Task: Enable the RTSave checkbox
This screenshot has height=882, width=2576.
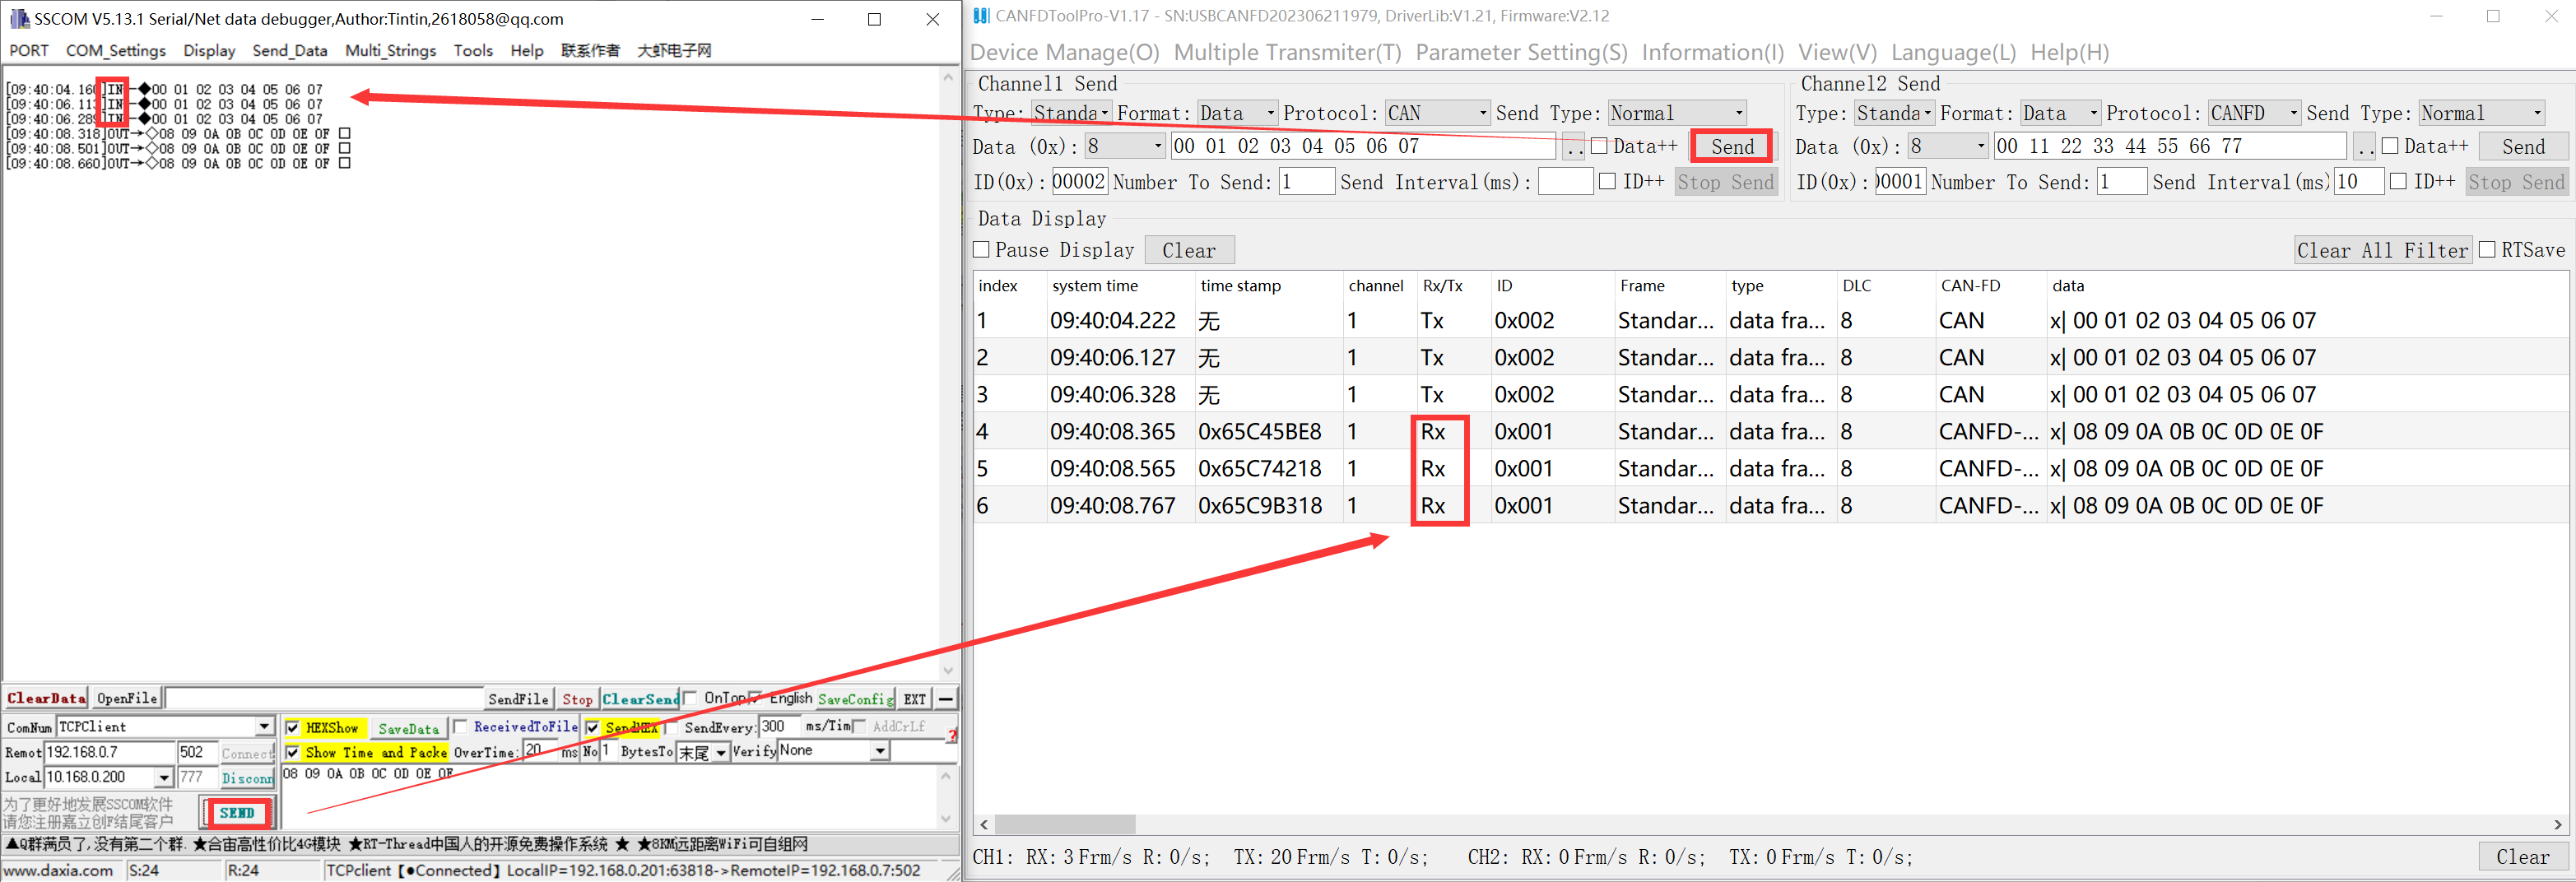Action: pyautogui.click(x=2487, y=250)
